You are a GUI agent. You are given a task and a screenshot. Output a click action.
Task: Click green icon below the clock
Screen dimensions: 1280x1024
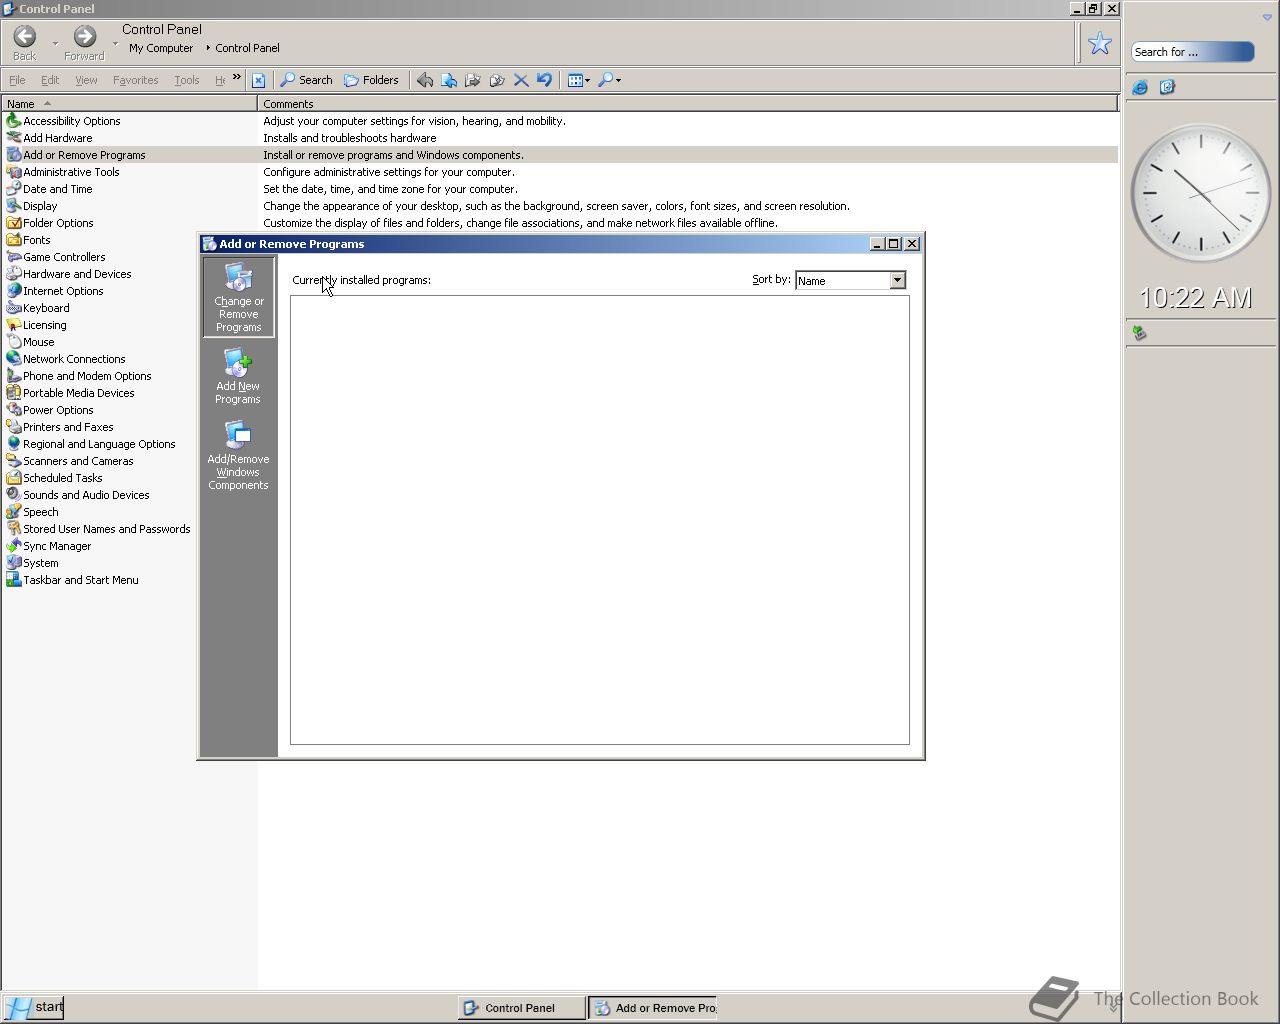pos(1139,332)
